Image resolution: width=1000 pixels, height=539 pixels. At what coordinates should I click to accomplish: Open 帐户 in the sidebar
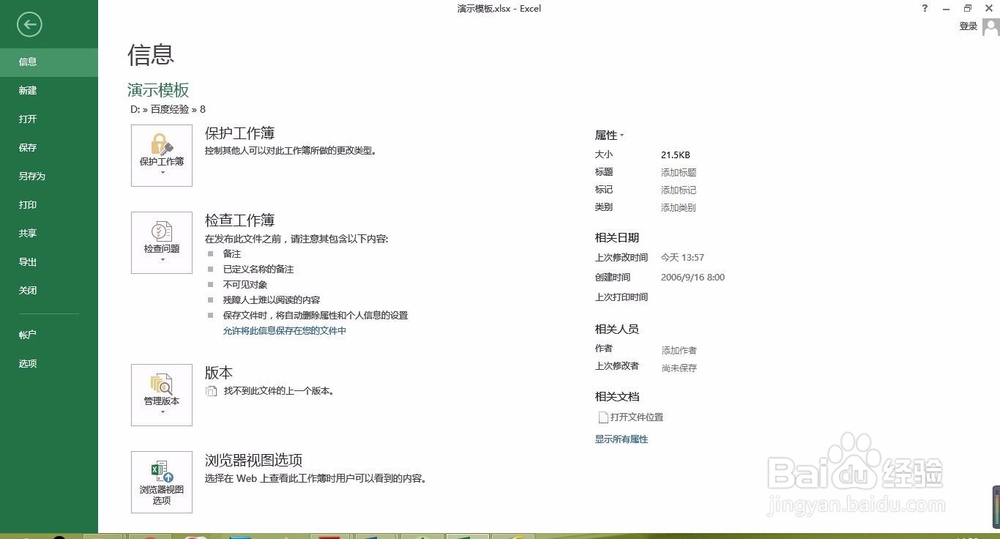point(49,335)
